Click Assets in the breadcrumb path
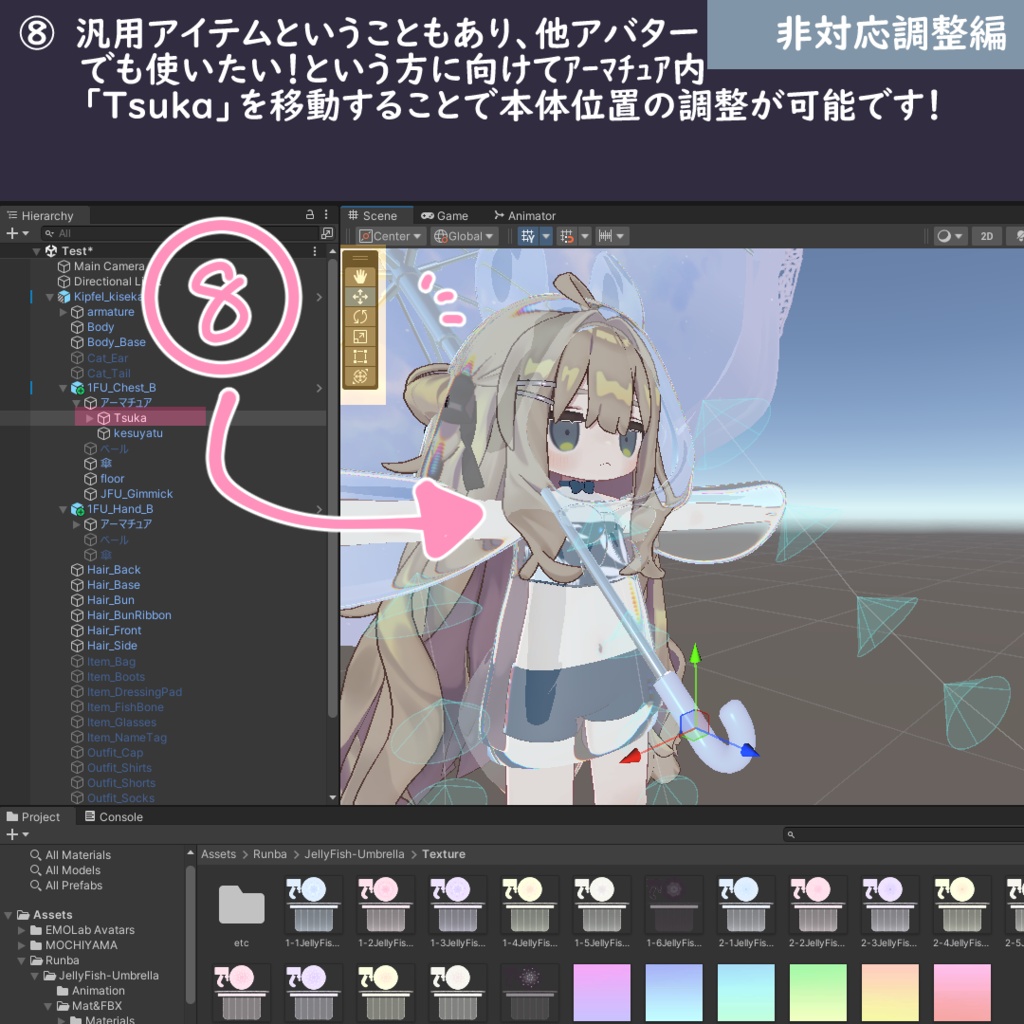 click(x=218, y=854)
